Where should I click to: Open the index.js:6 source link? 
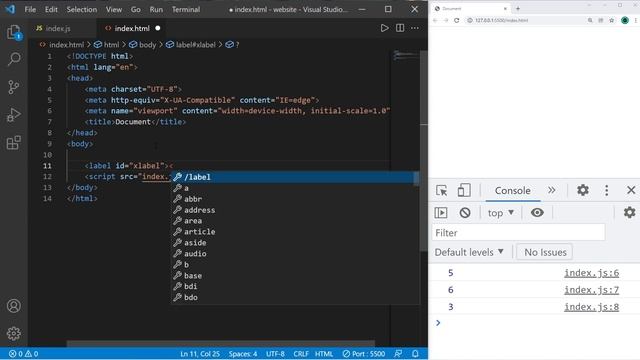point(591,273)
